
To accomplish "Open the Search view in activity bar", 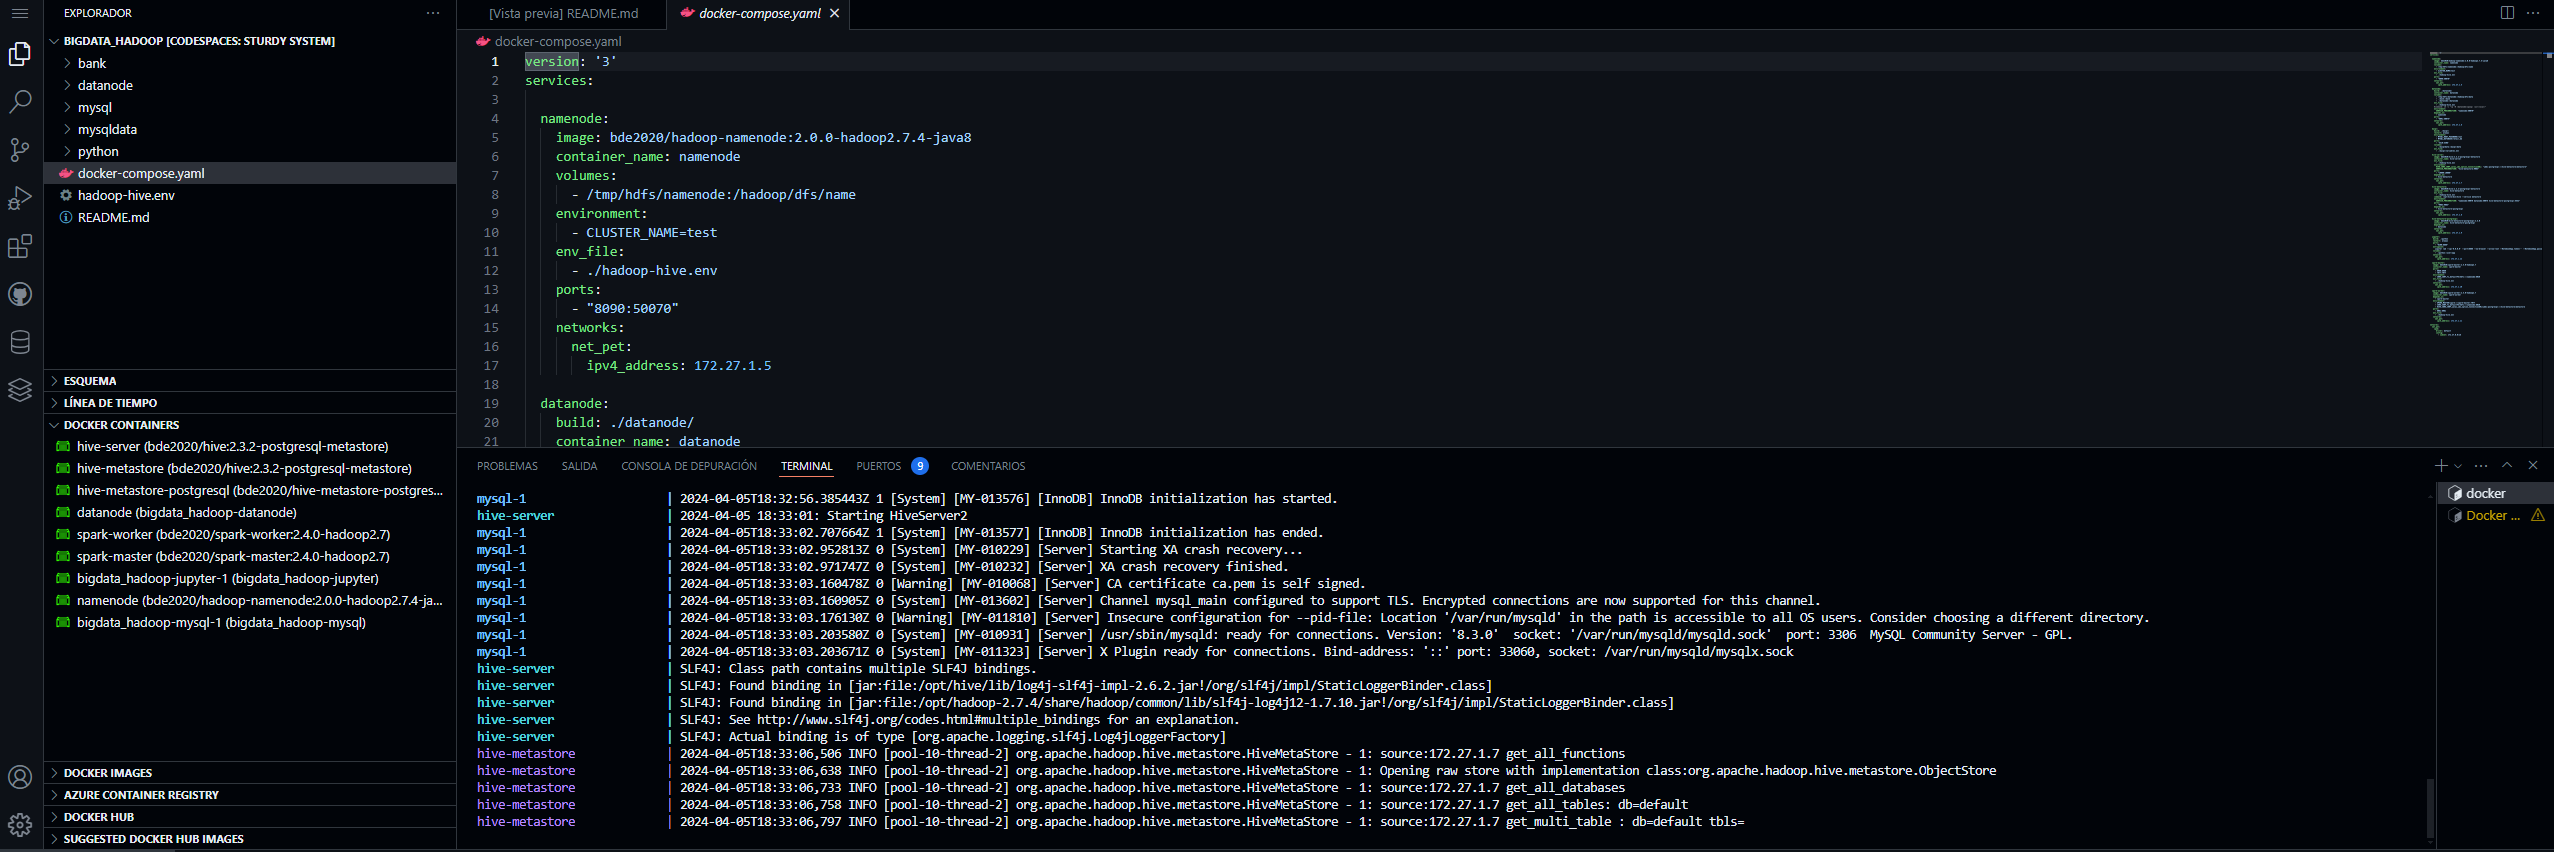I will pyautogui.click(x=20, y=102).
